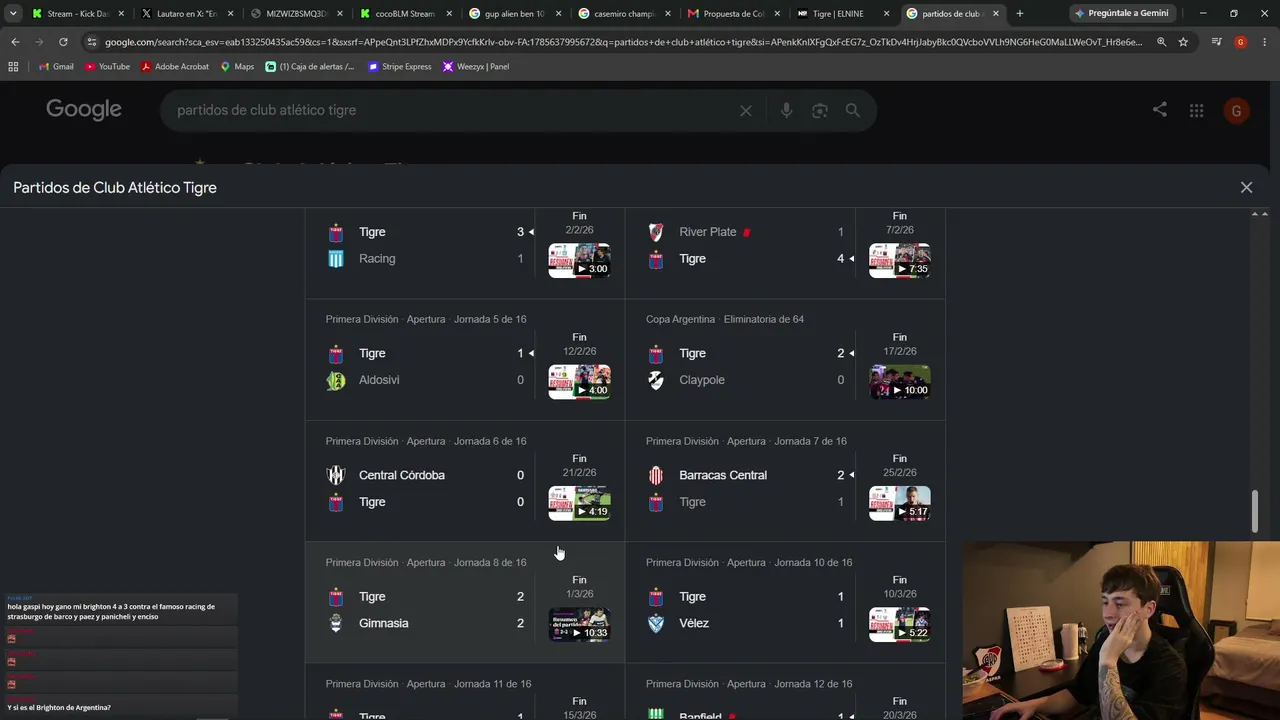Image resolution: width=1280 pixels, height=720 pixels.
Task: Open the YouTube bookmark
Action: tap(107, 67)
